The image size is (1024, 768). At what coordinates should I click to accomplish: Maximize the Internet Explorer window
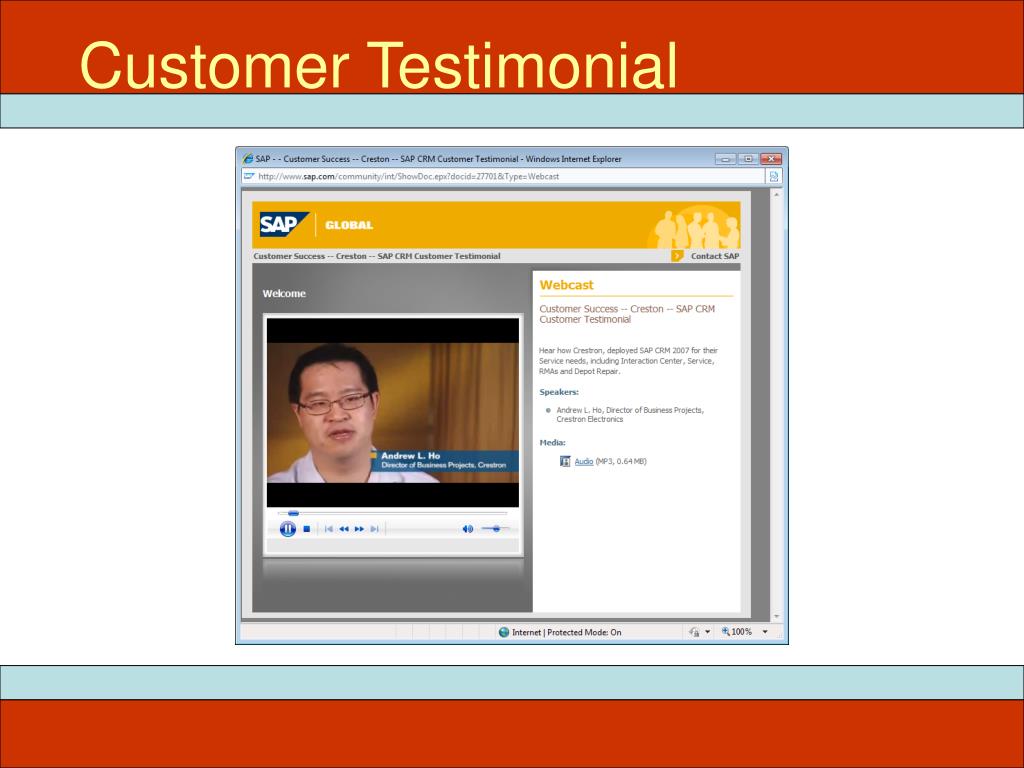tap(748, 159)
